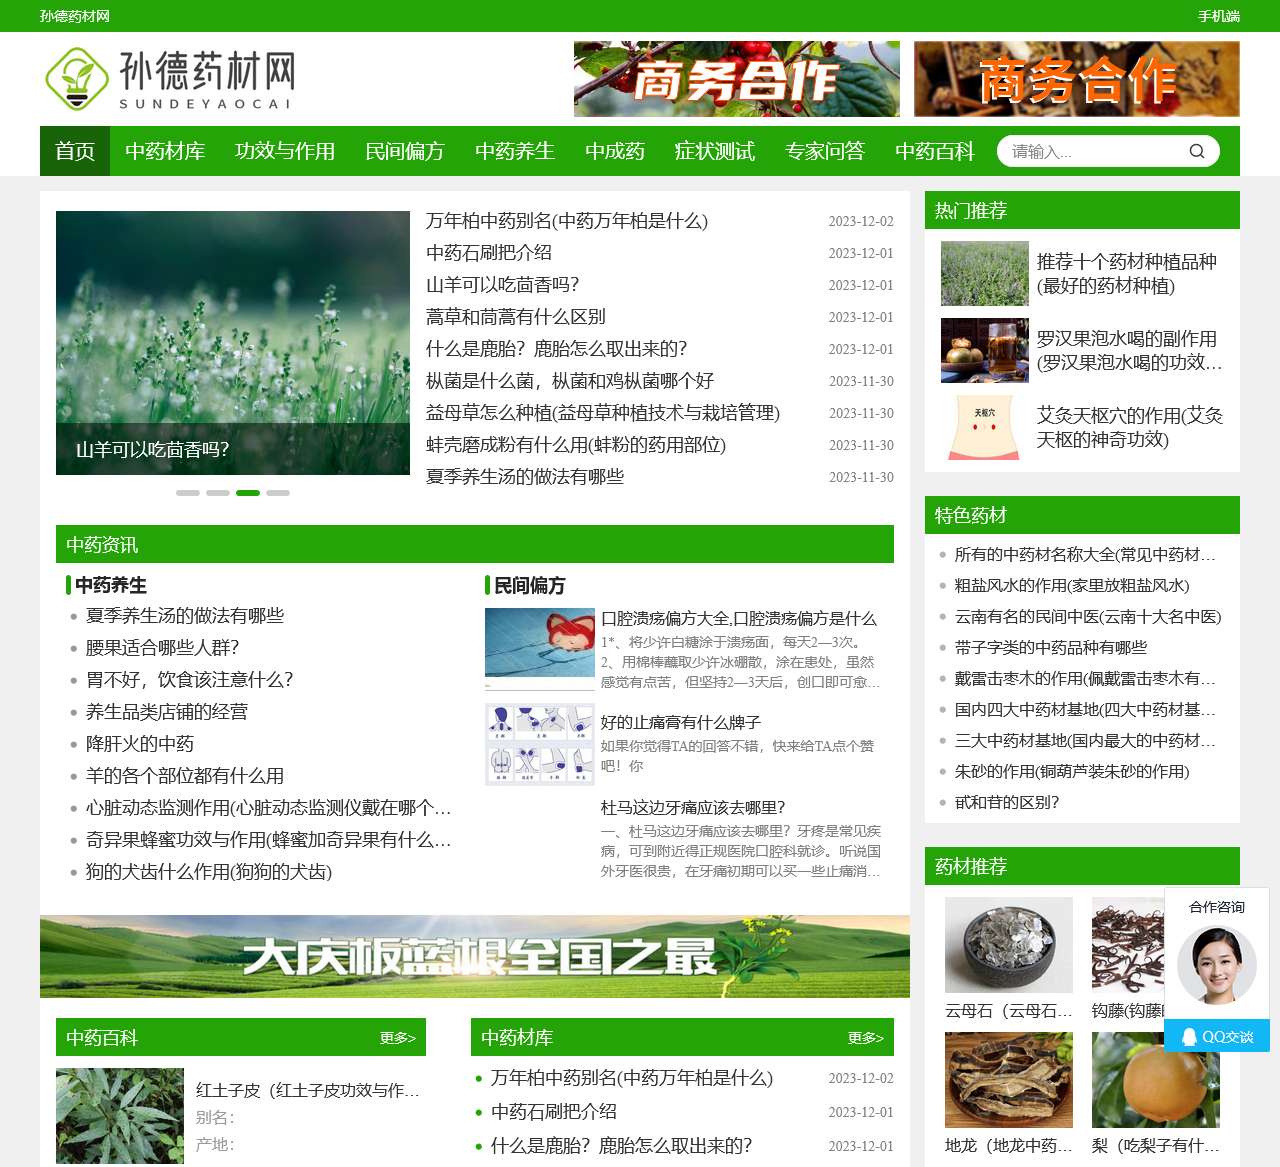The image size is (1280, 1167).
Task: Click the 罗汉果 drink image in 热门推荐
Action: (984, 351)
